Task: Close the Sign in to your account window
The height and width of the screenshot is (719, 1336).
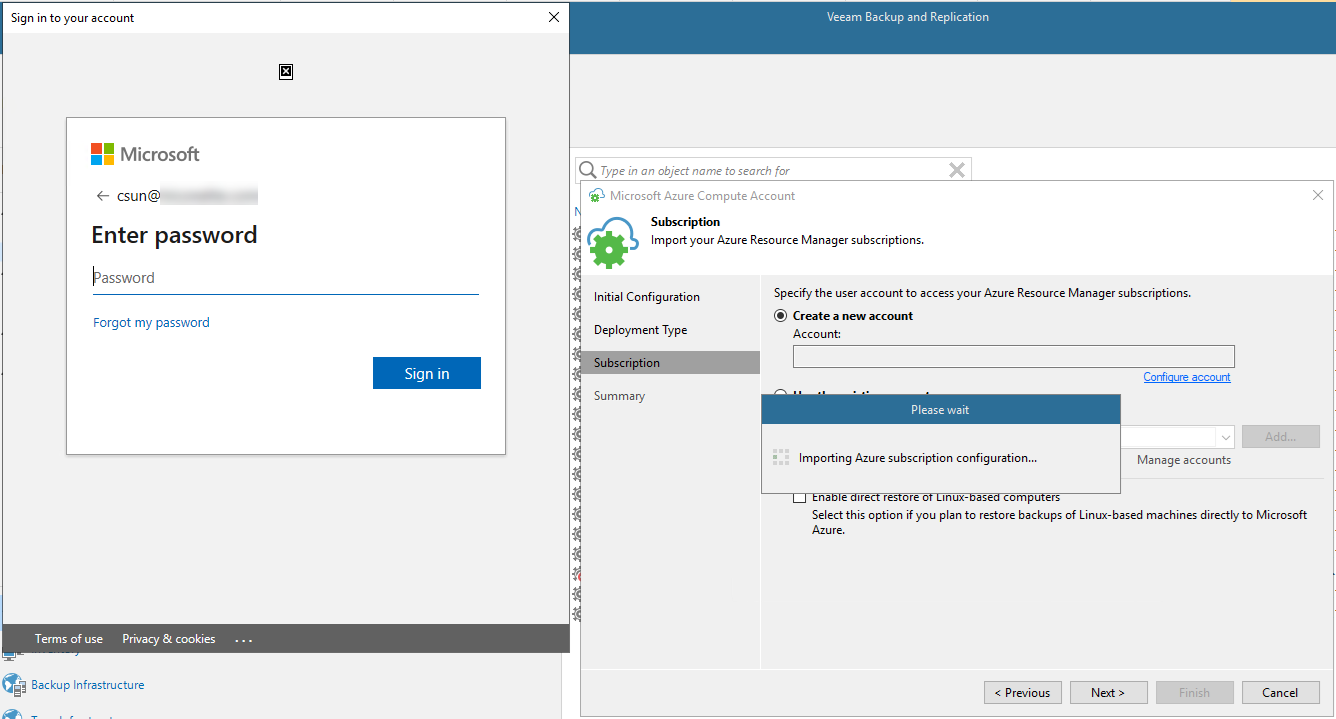Action: click(555, 17)
